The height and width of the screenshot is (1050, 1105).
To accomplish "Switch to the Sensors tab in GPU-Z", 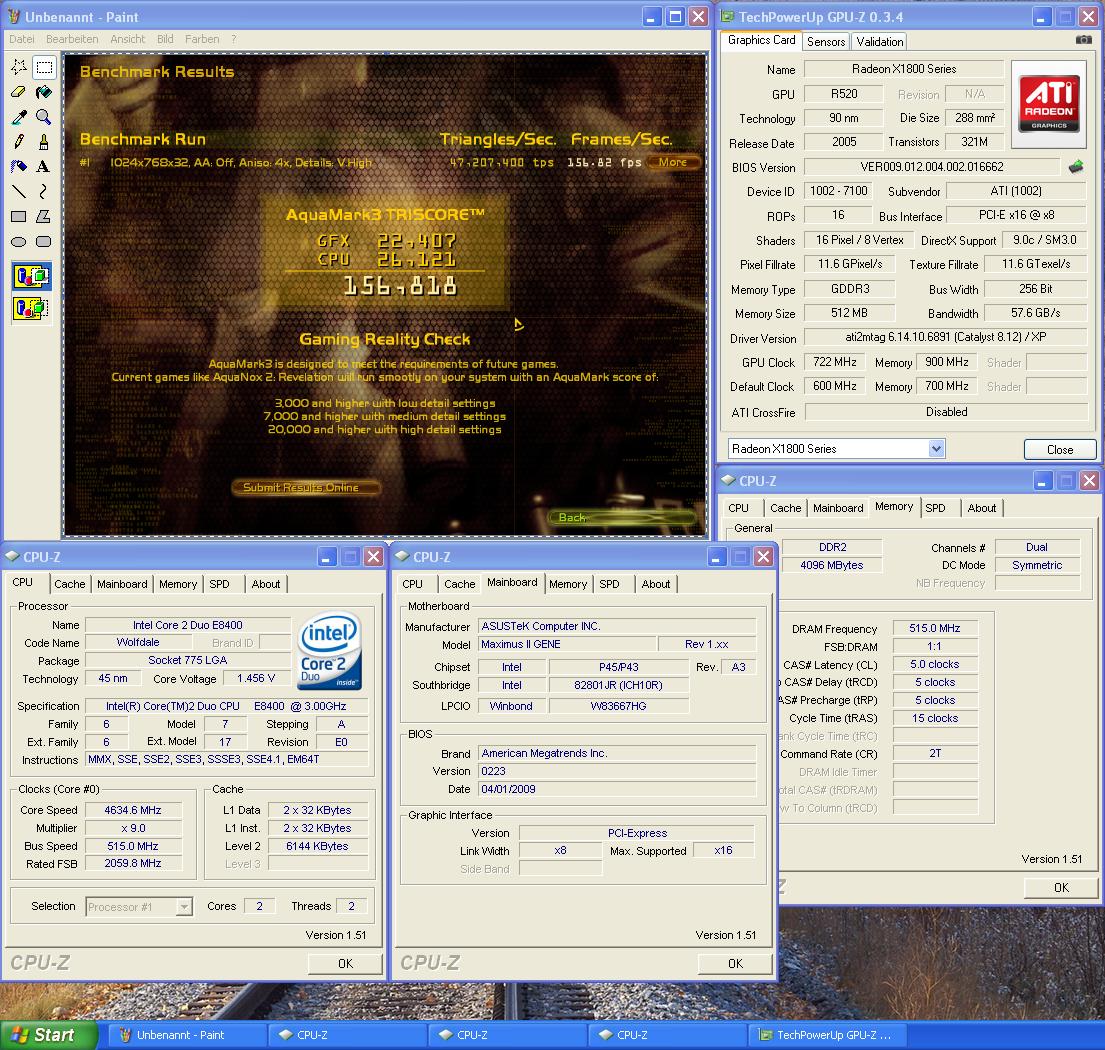I will [826, 42].
